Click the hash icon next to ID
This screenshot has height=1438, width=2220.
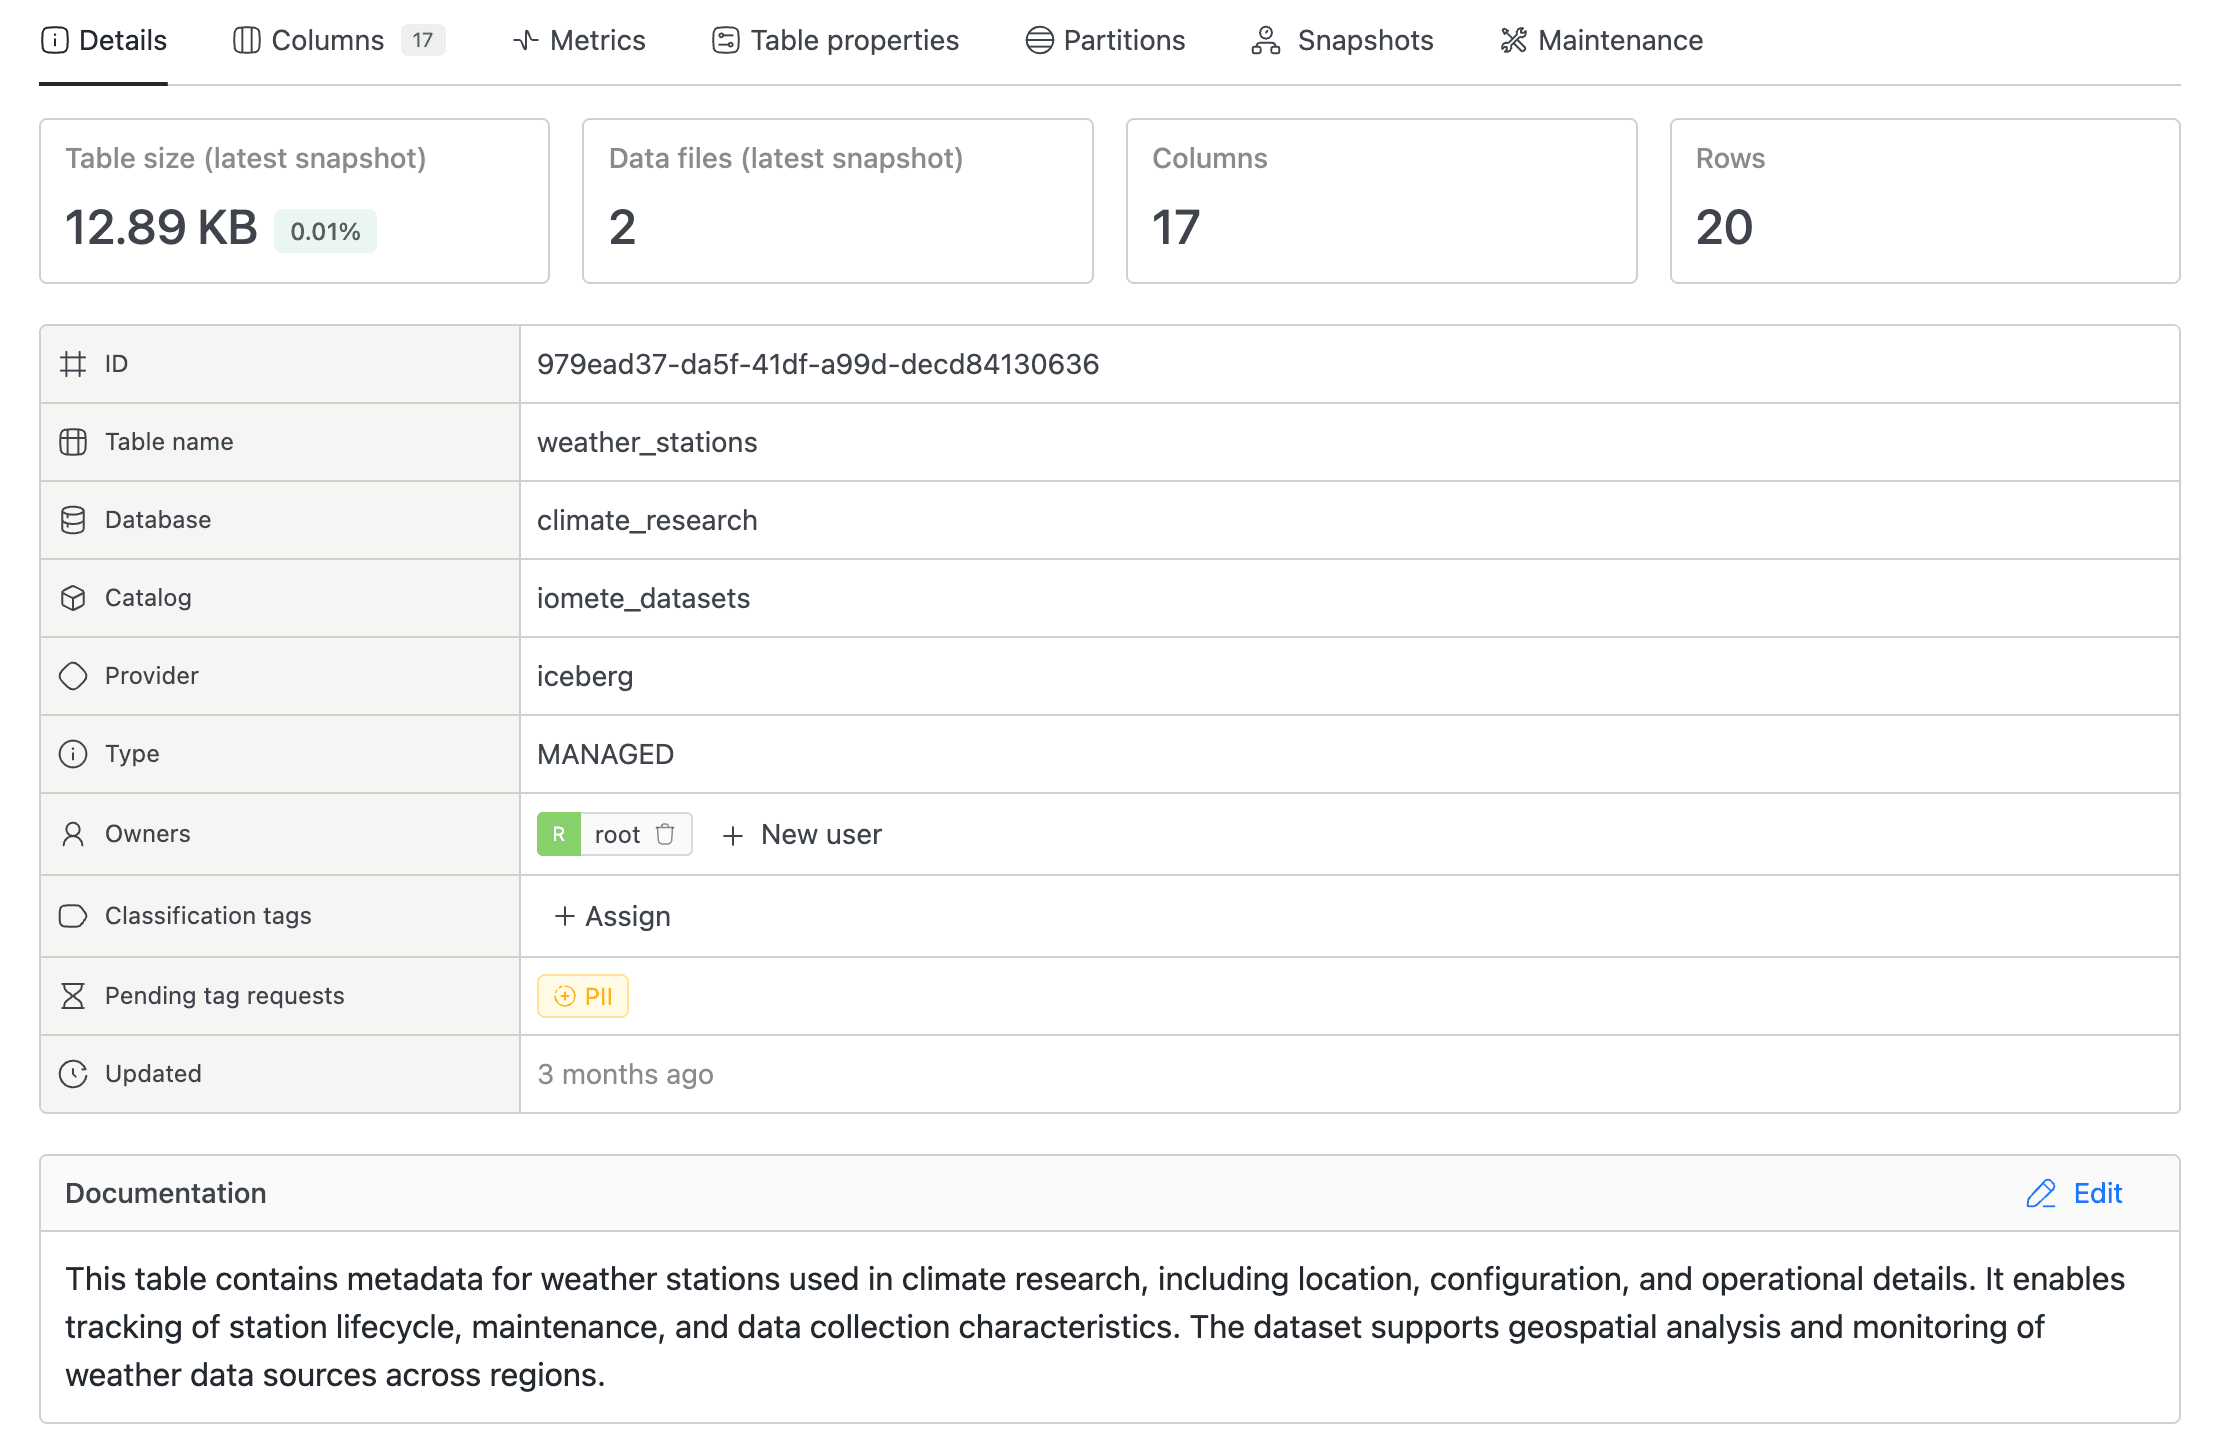(x=73, y=364)
